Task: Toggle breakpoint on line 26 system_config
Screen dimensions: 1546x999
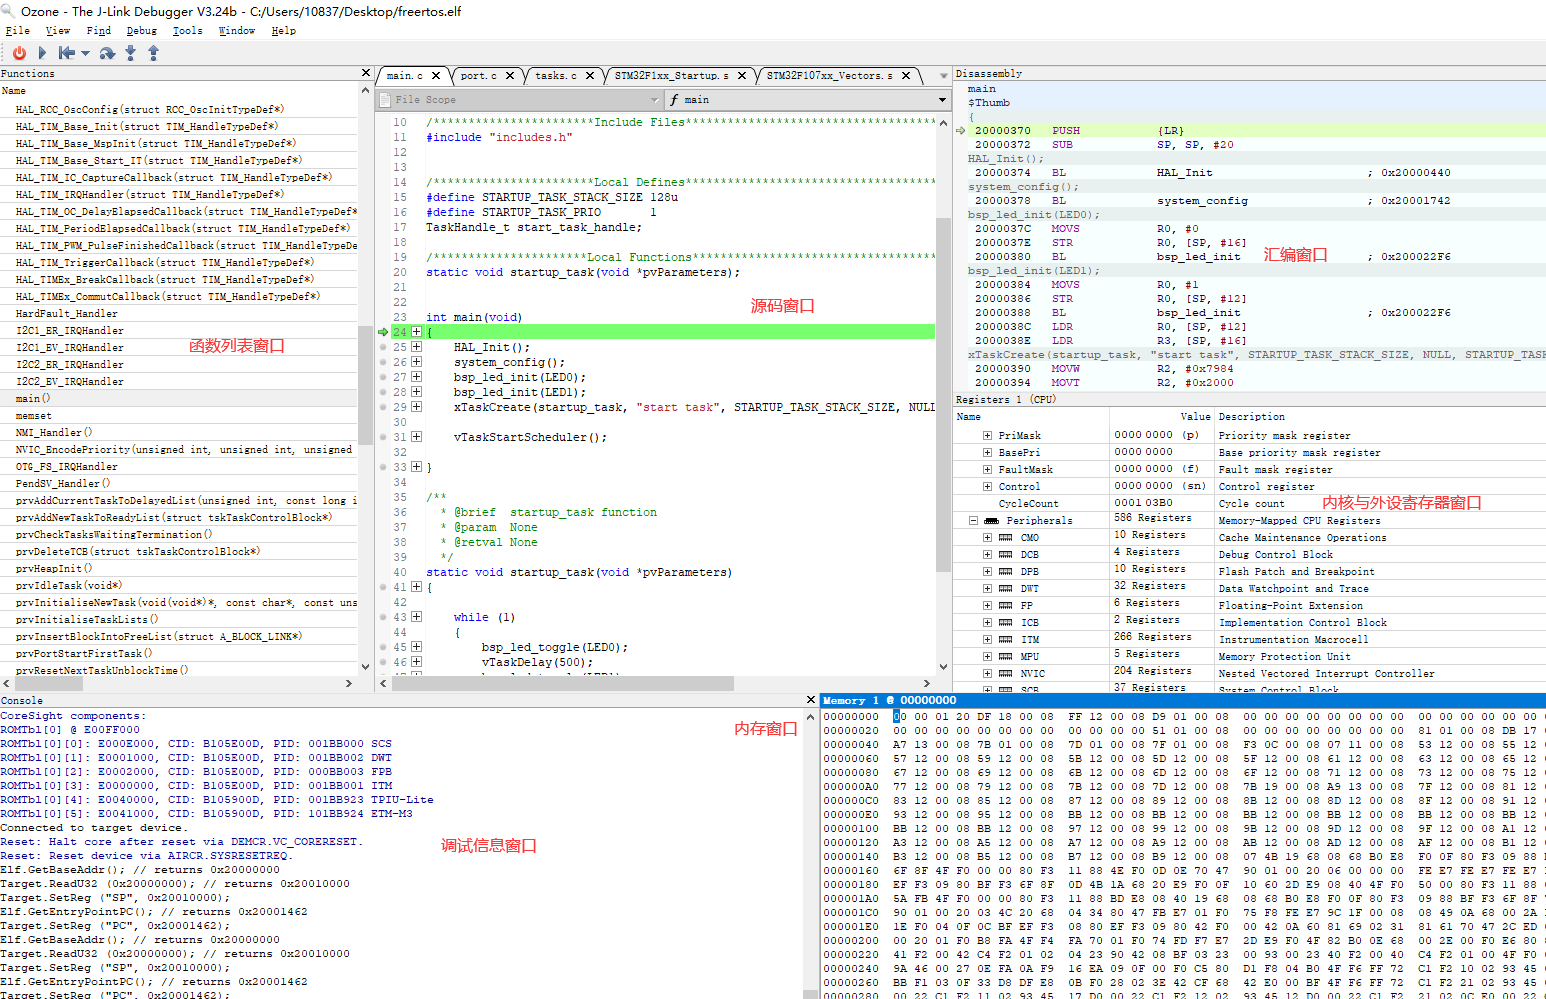Action: 383,362
